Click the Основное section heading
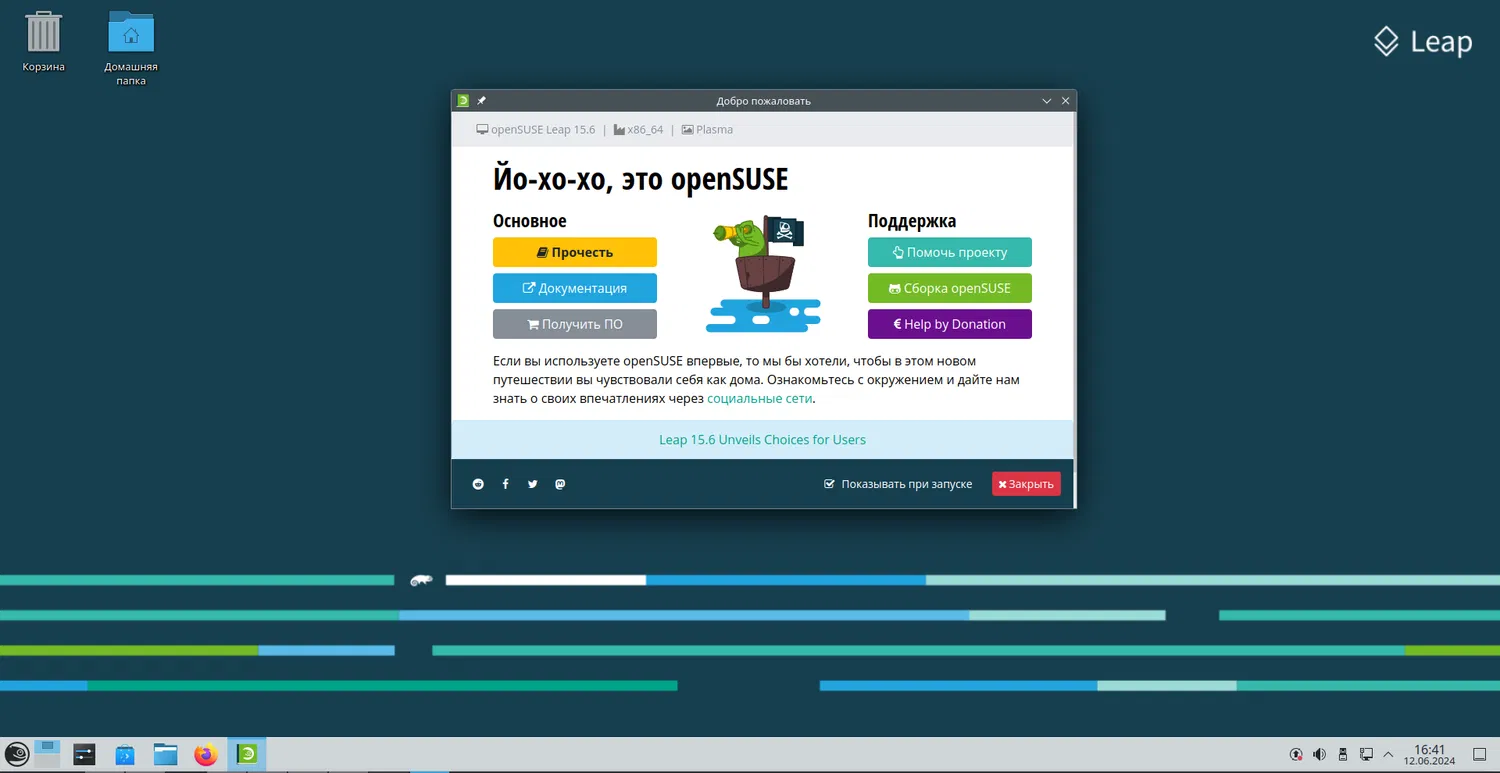The height and width of the screenshot is (773, 1500). click(530, 221)
